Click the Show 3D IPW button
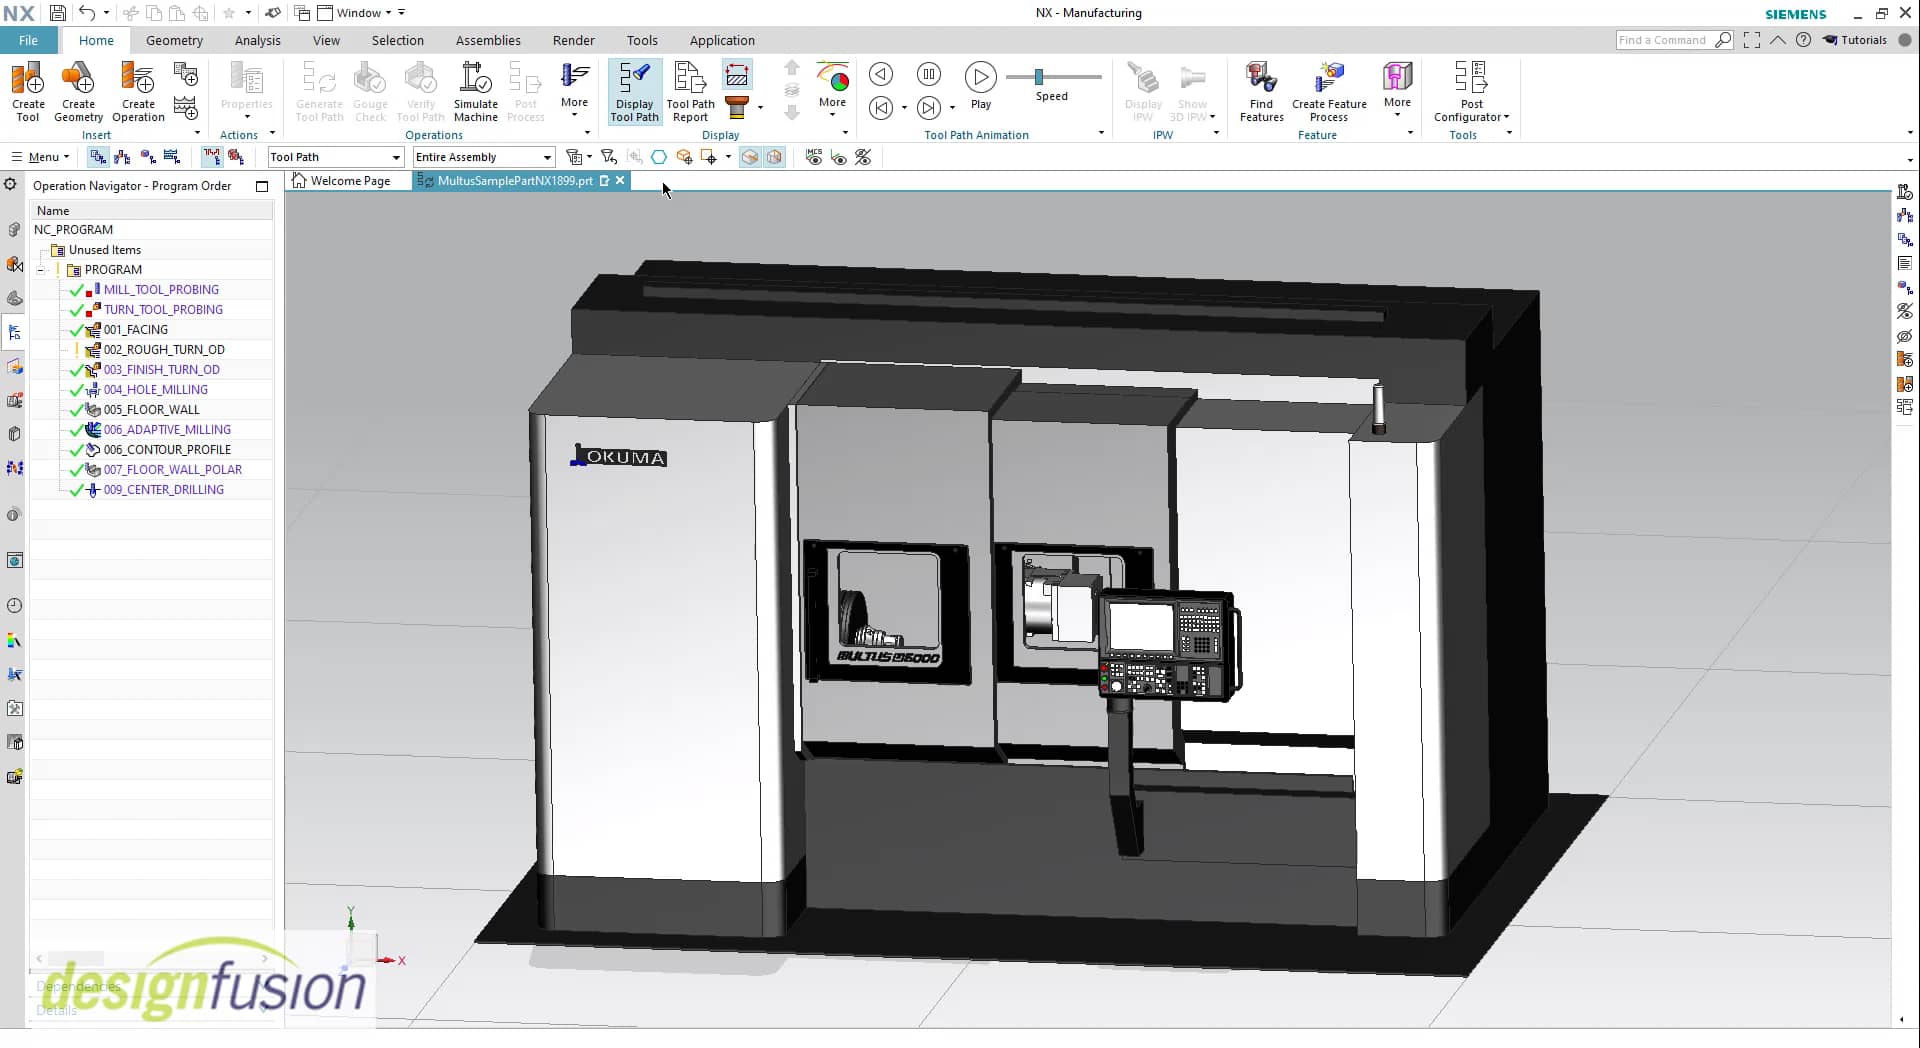Screen dimensions: 1920x1048 point(1194,90)
